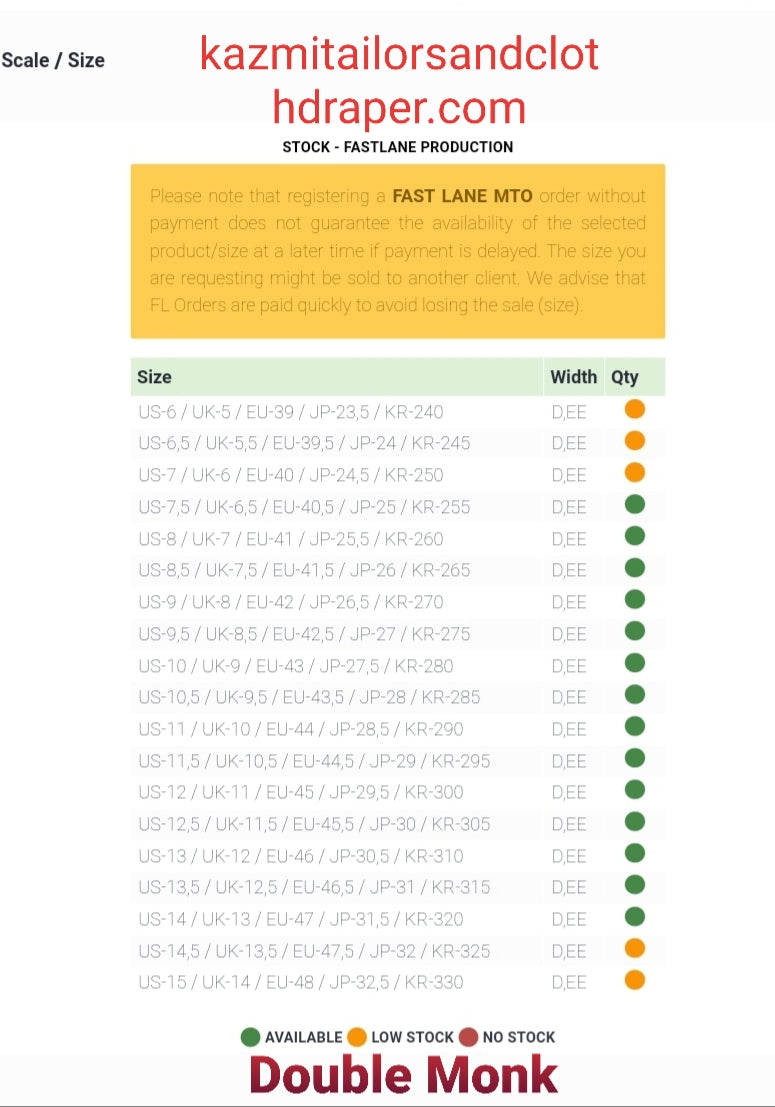Click the Width column header
Screen dimensions: 775x1107
[x=573, y=377]
